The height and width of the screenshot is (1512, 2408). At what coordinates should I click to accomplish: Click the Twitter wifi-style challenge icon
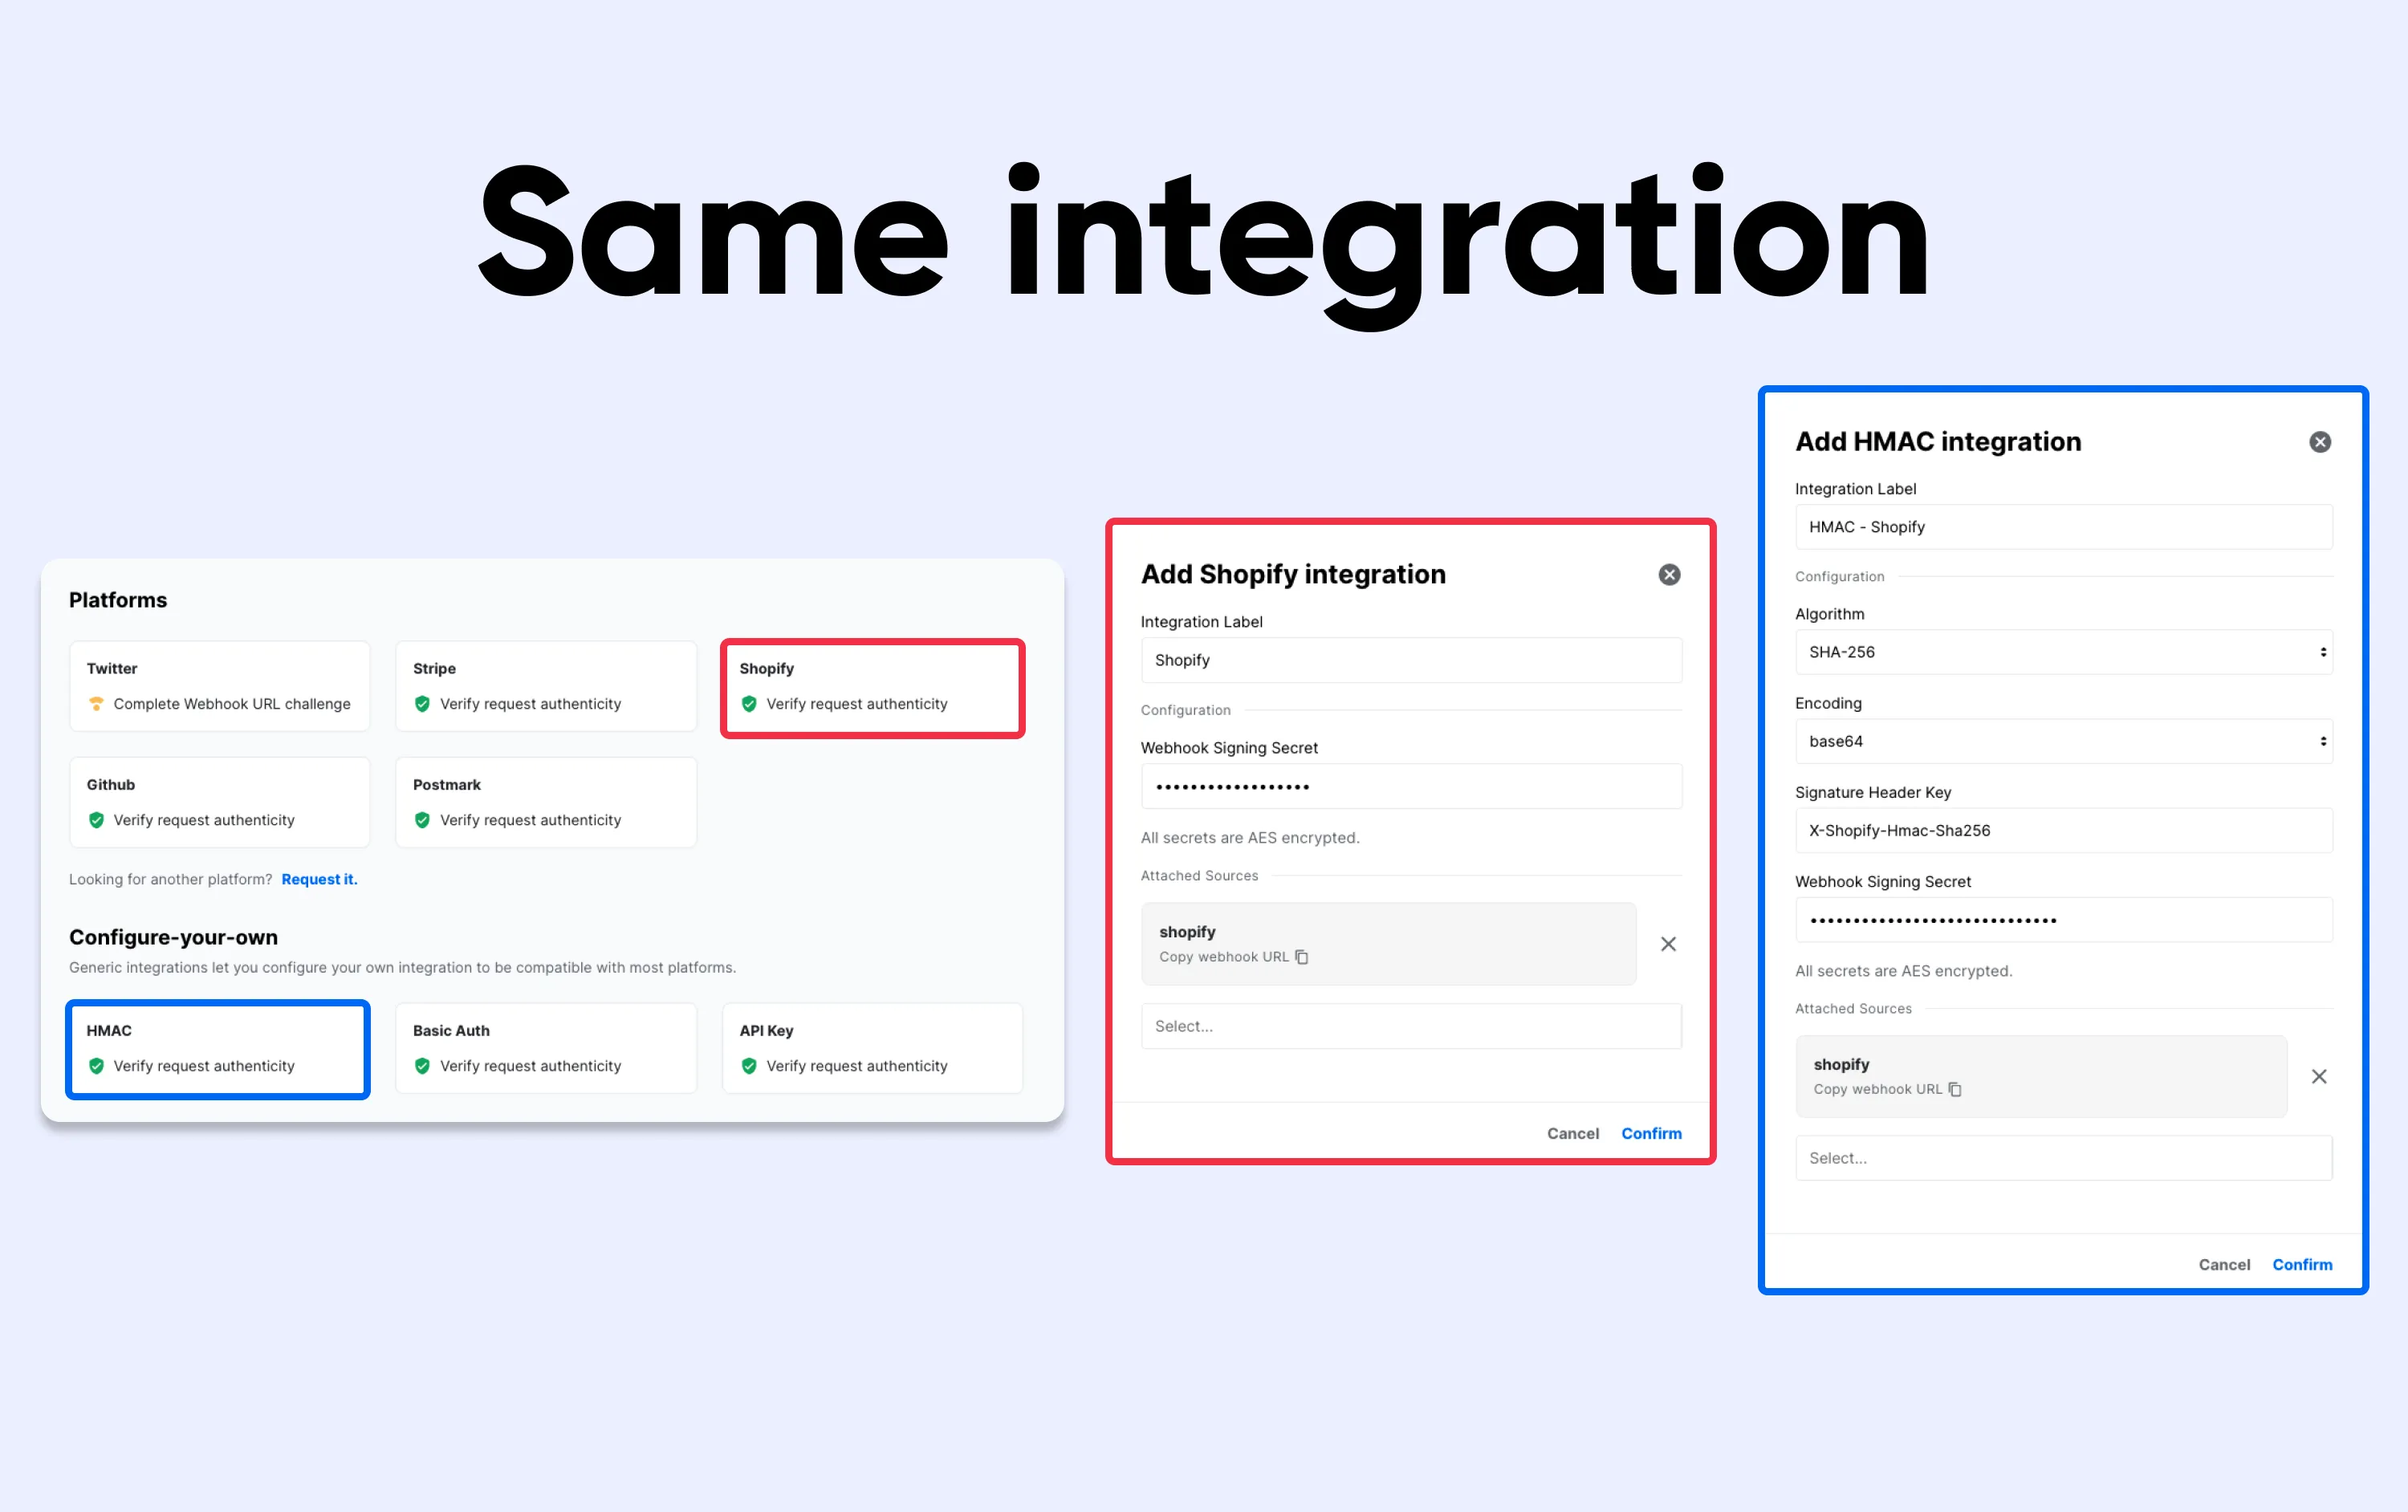96,704
